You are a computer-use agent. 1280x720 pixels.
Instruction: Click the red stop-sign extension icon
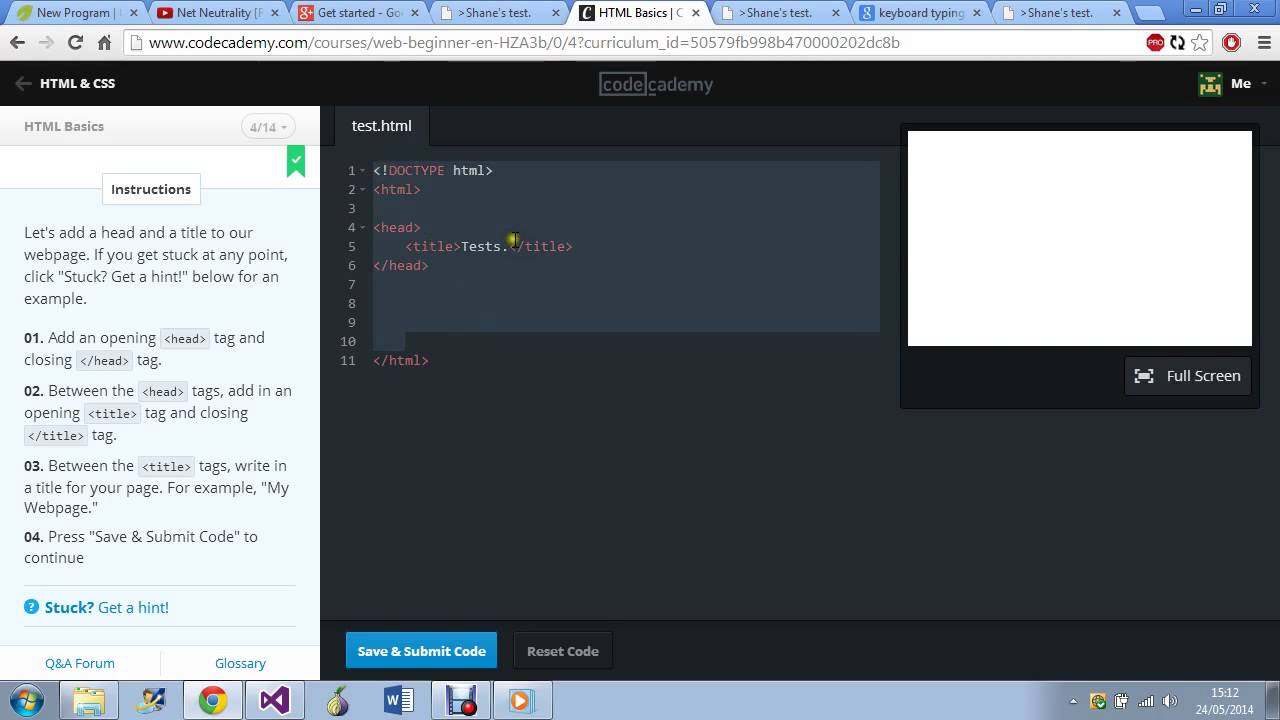[1232, 43]
